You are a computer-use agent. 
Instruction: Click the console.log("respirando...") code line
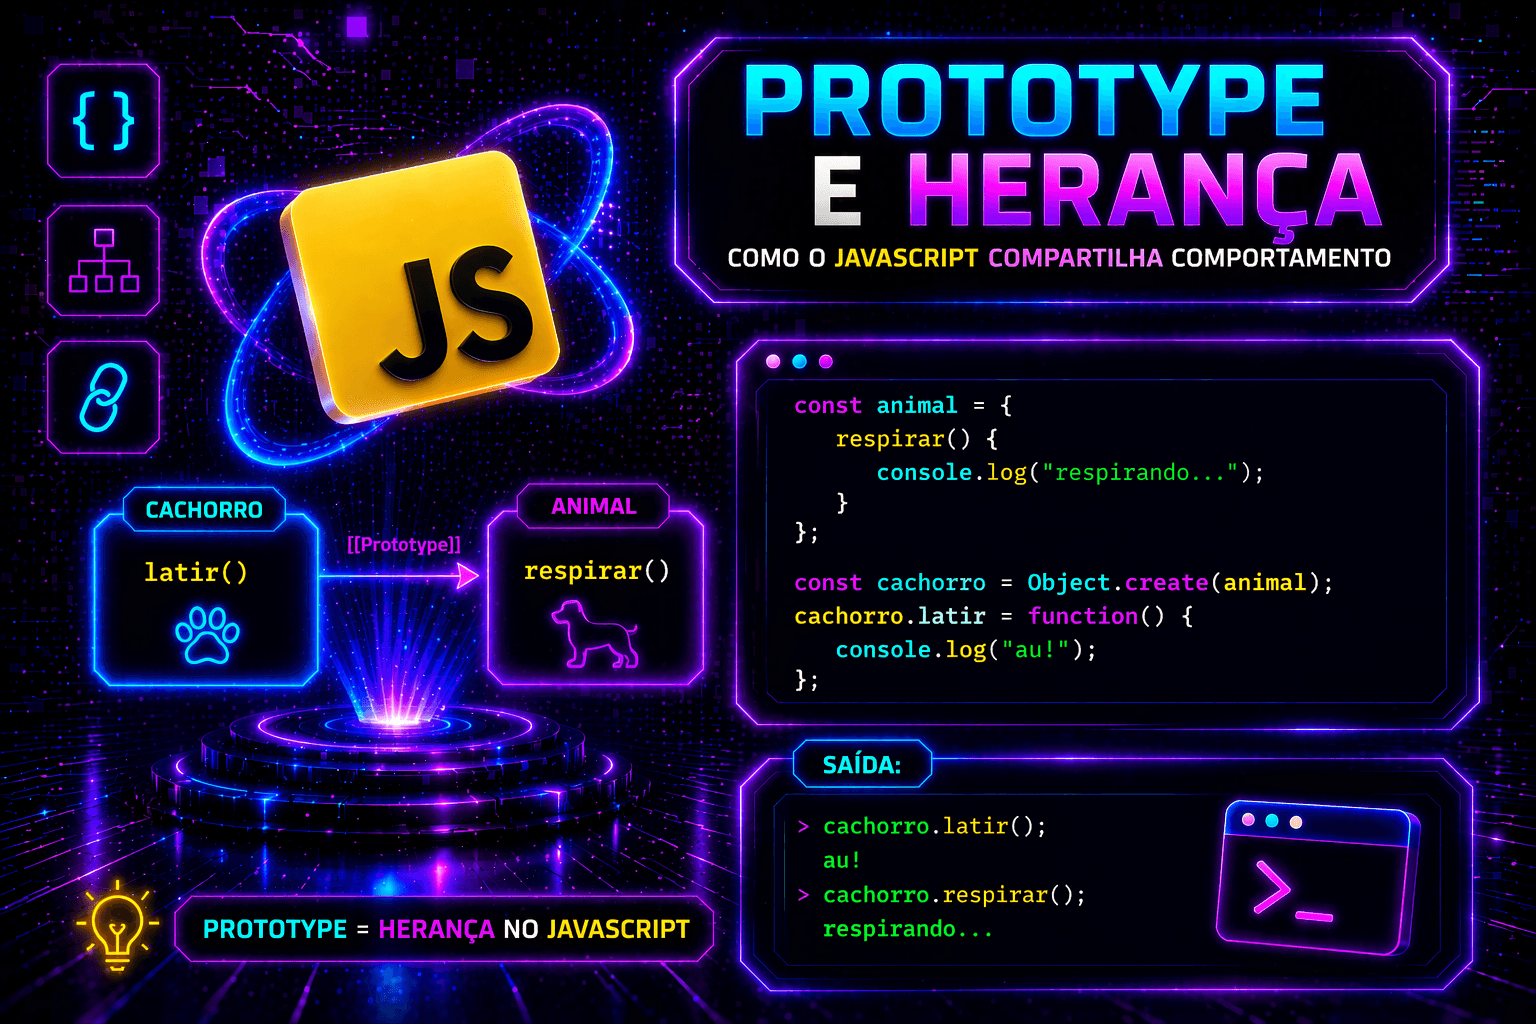pos(1070,472)
